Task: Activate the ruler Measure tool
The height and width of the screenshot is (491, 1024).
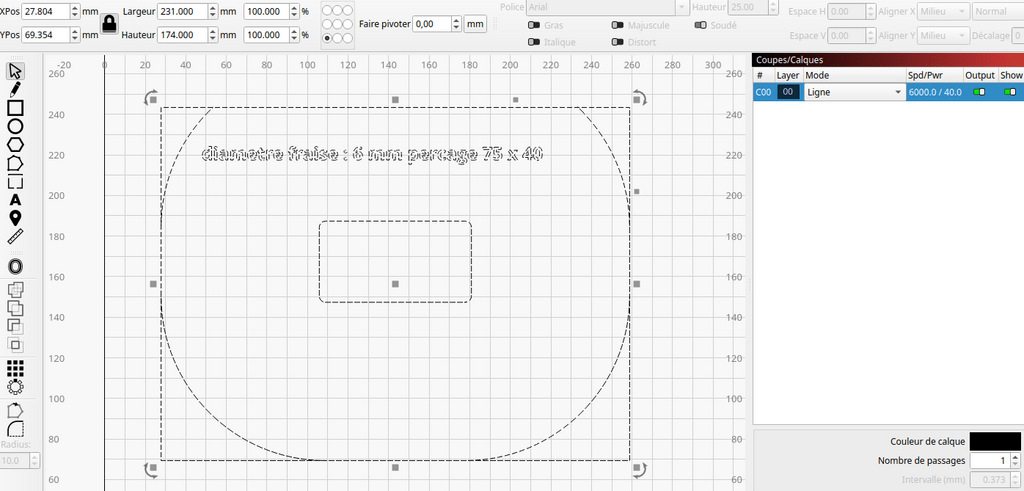Action: tap(16, 236)
